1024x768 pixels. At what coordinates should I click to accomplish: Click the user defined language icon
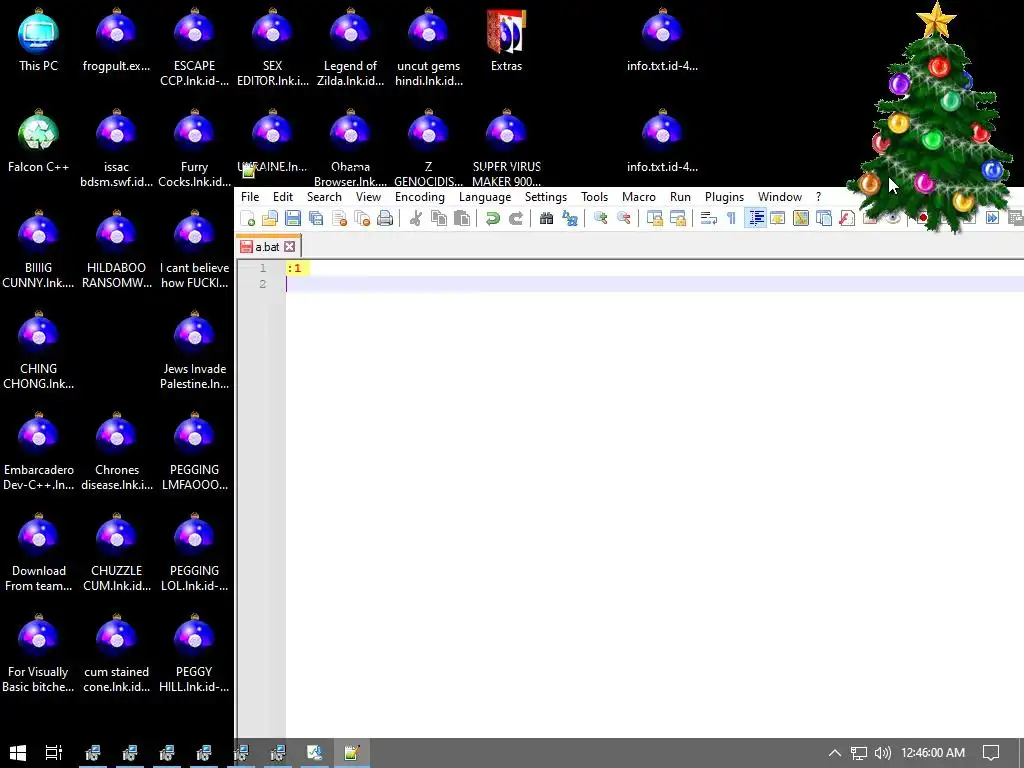[778, 218]
